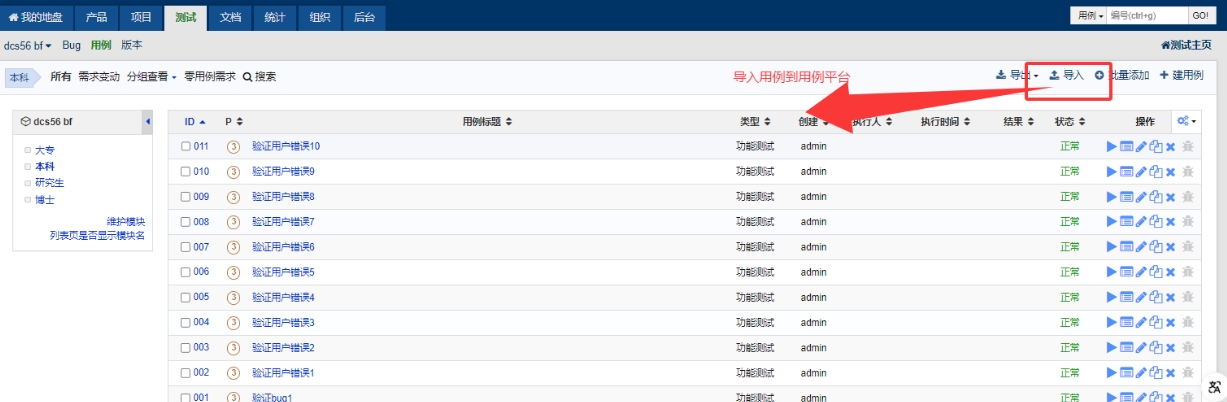Sort by the P priority column
The width and height of the screenshot is (1227, 402).
pyautogui.click(x=234, y=121)
